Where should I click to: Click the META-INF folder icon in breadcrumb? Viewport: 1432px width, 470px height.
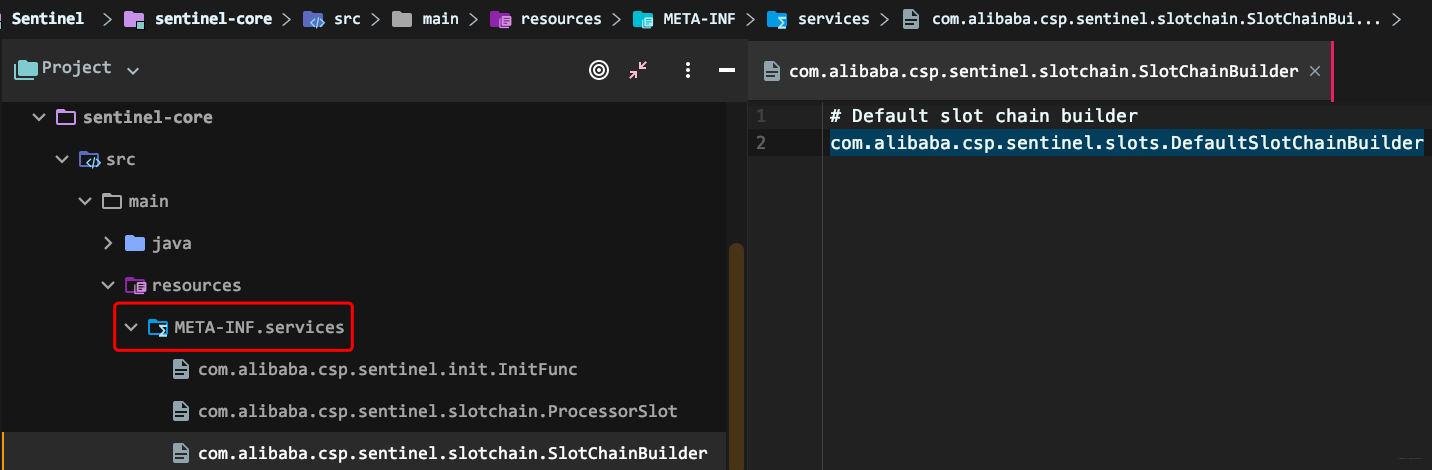644,18
